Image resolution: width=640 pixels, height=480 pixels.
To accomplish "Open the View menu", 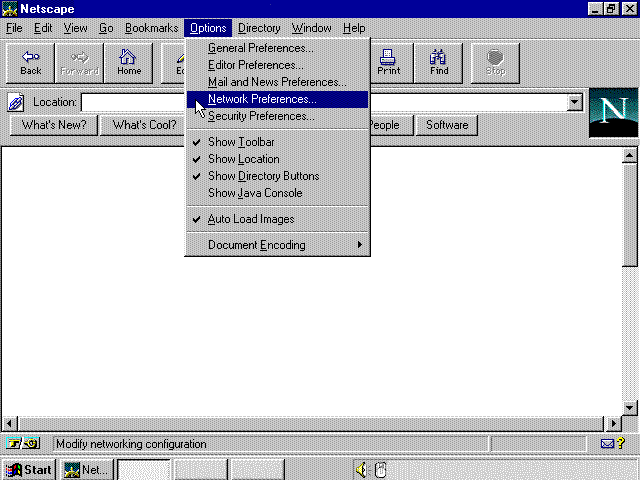I will [76, 28].
